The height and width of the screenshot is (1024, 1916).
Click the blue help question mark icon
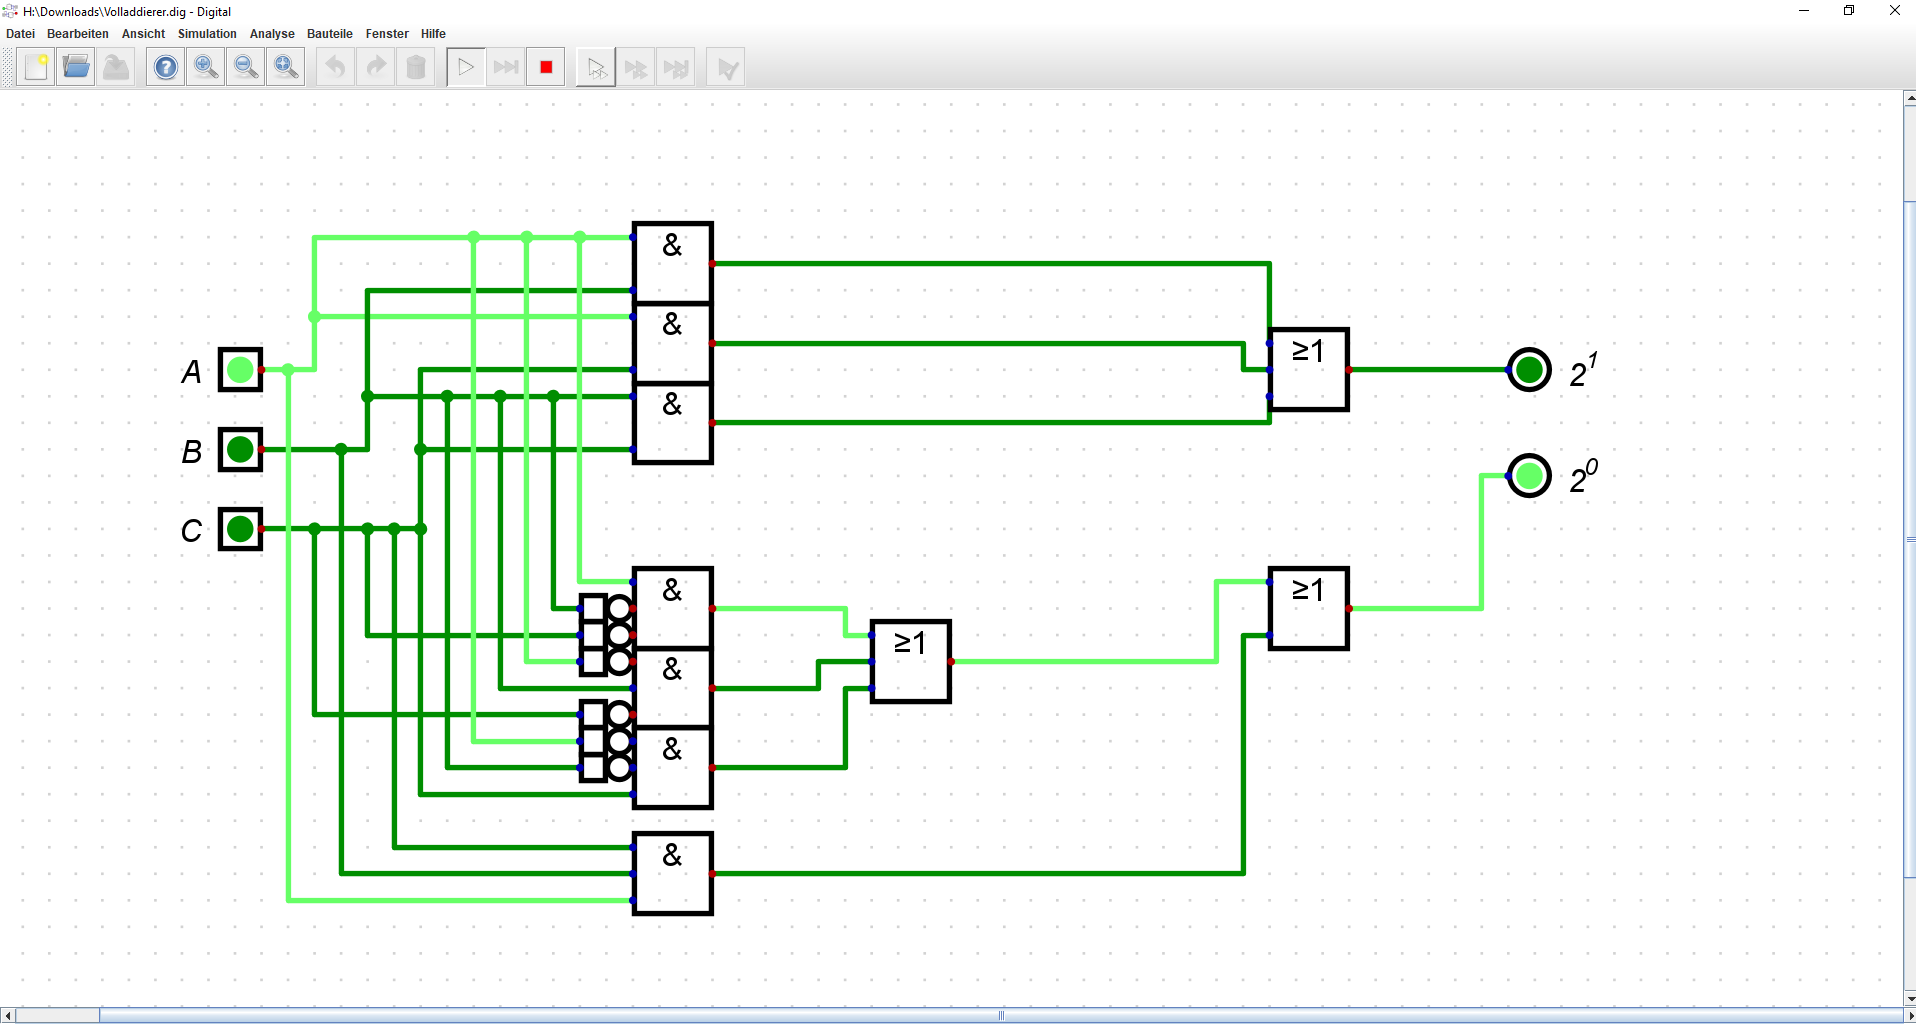[166, 68]
